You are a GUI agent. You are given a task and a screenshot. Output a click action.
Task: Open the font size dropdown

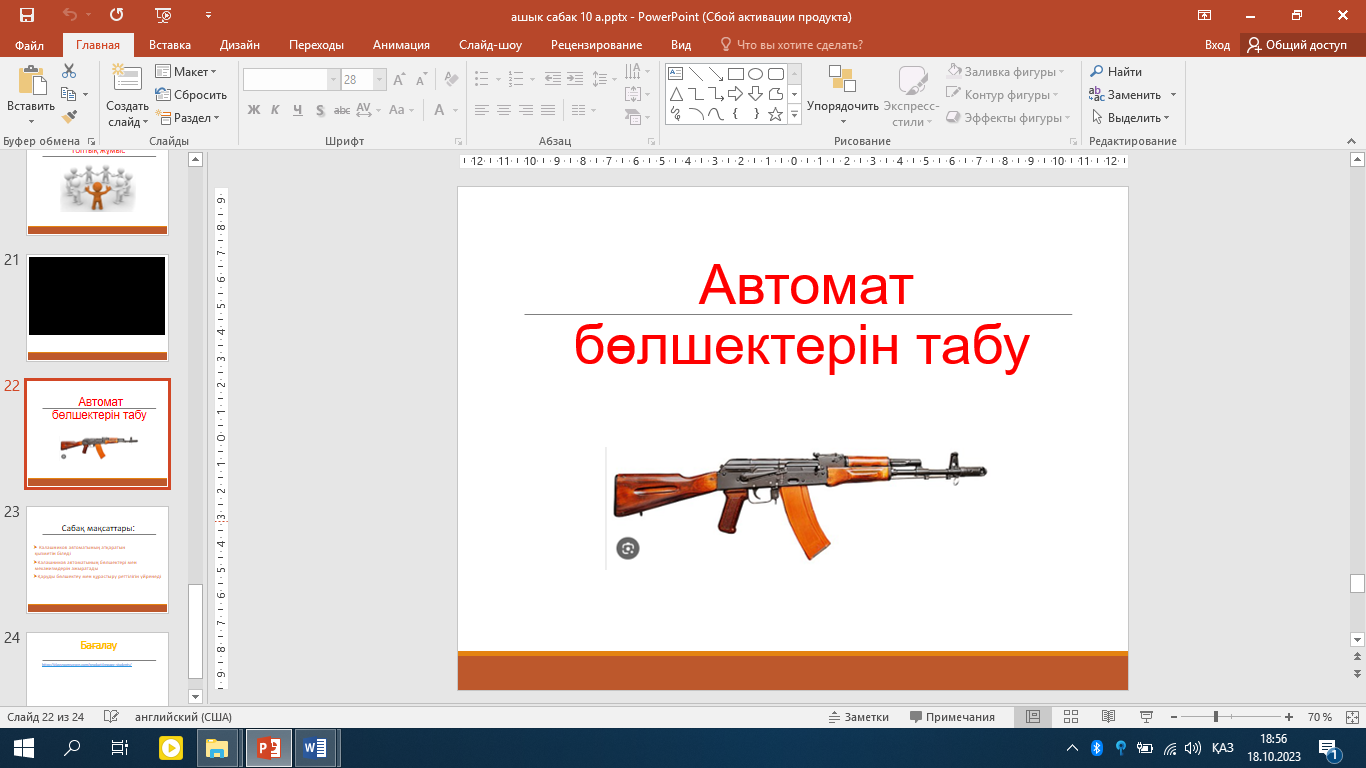380,80
